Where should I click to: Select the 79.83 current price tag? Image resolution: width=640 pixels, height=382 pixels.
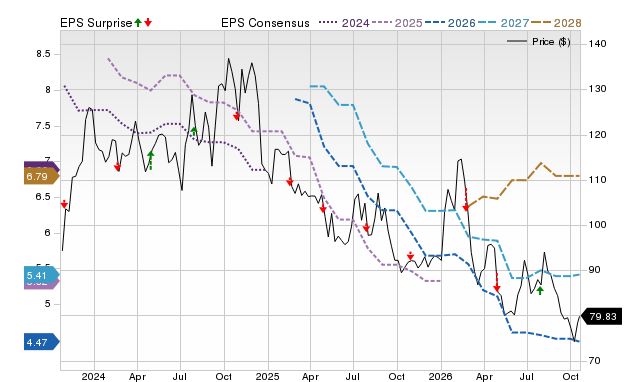(601, 317)
